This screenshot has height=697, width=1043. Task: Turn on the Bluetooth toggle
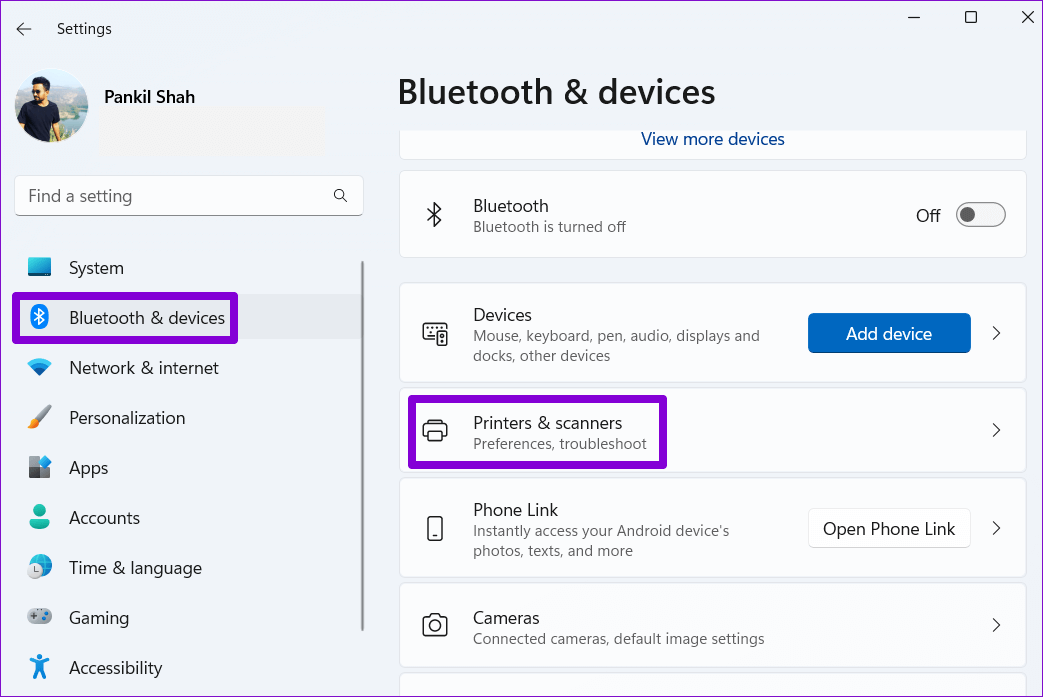tap(980, 215)
